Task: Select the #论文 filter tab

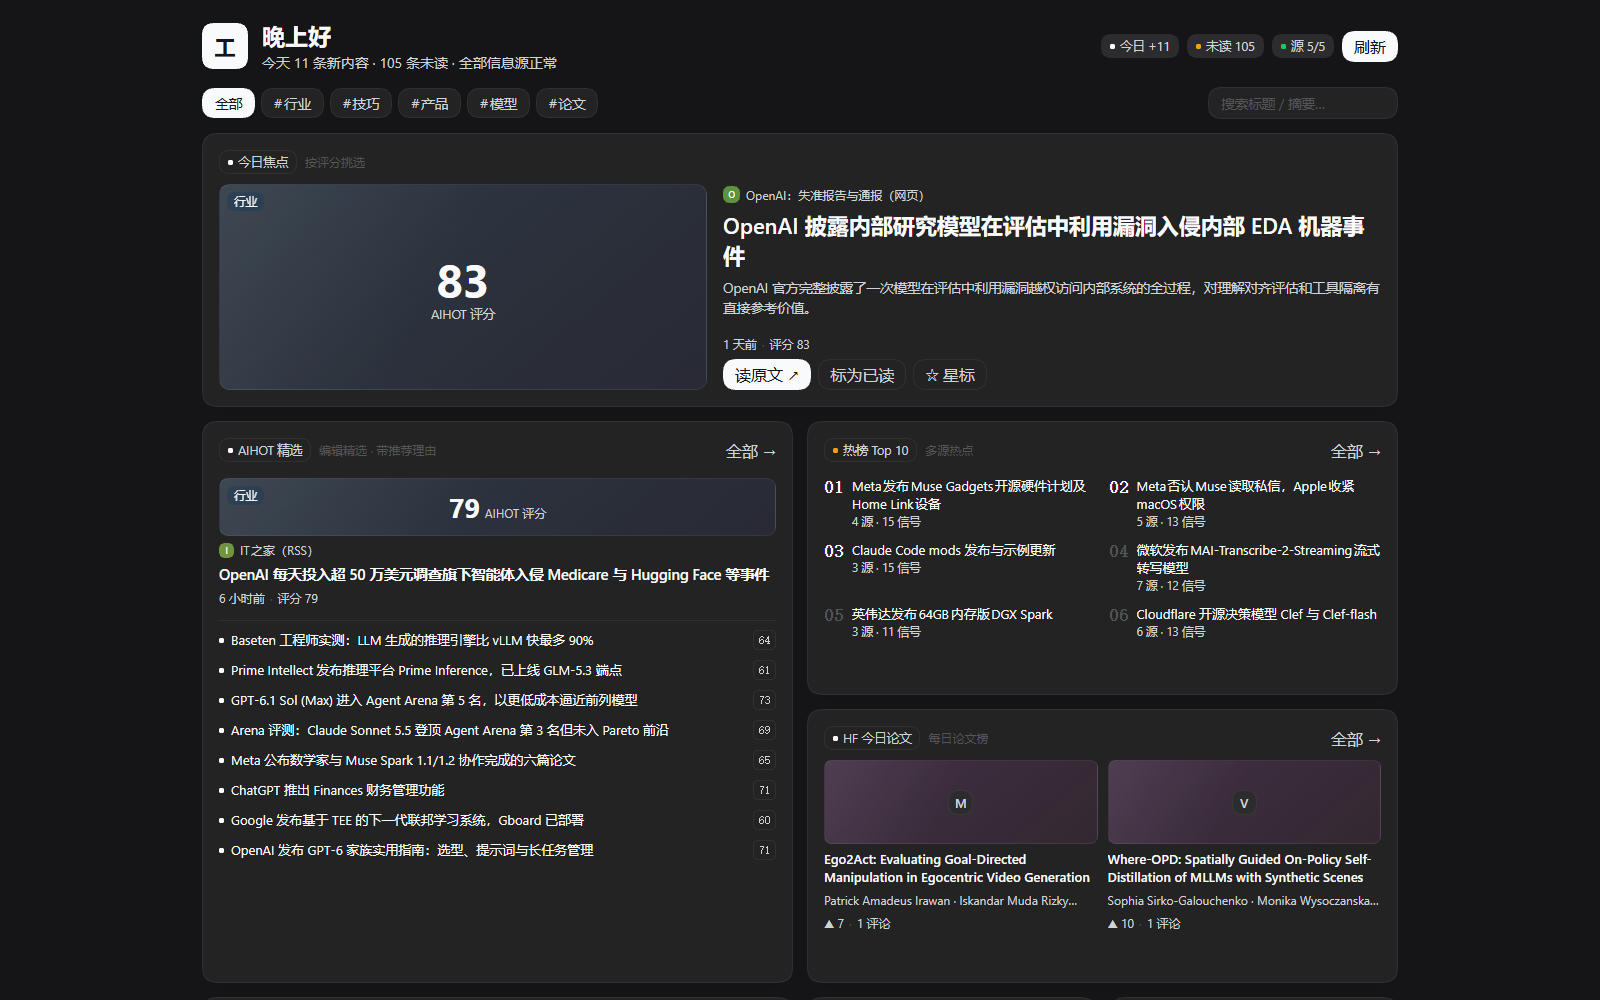Action: tap(567, 103)
